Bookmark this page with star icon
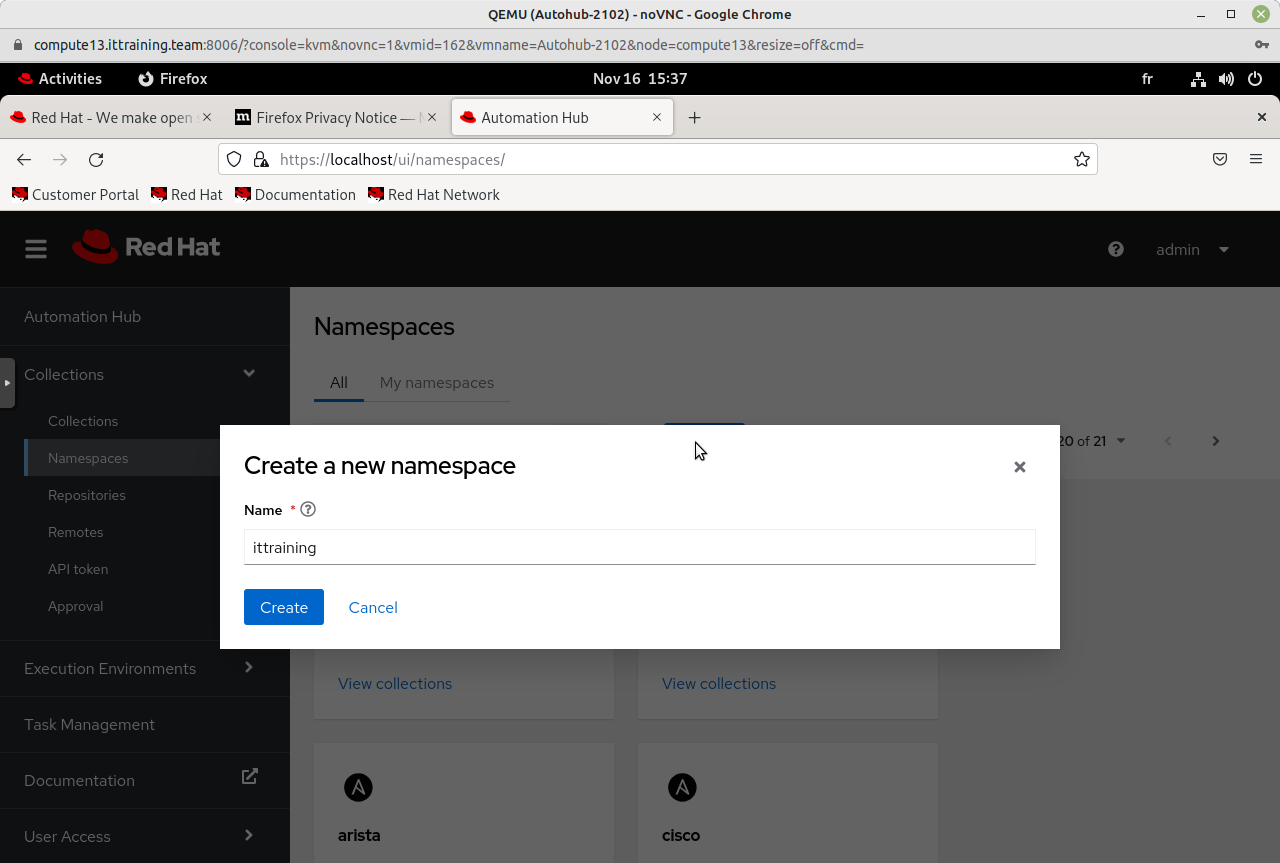 (1082, 159)
